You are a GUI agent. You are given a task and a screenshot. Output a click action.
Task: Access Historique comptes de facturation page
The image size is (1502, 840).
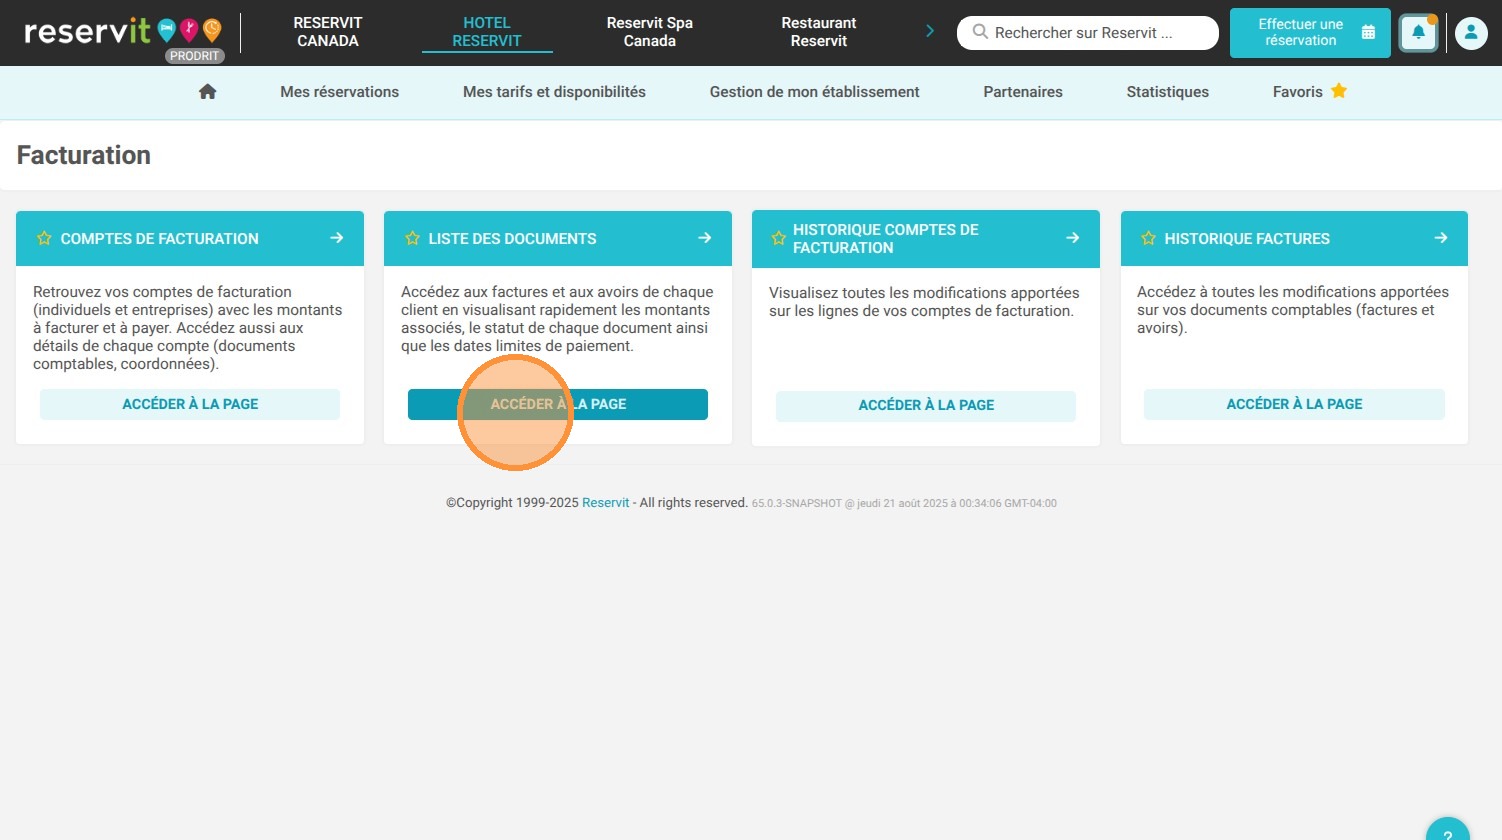point(926,405)
